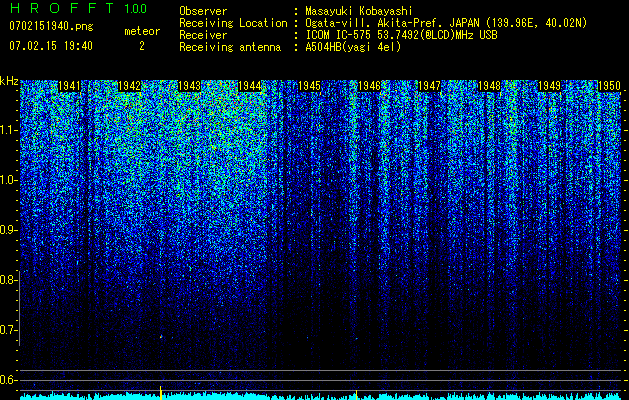Click the meteor count value 2
The width and height of the screenshot is (629, 400).
[142, 46]
